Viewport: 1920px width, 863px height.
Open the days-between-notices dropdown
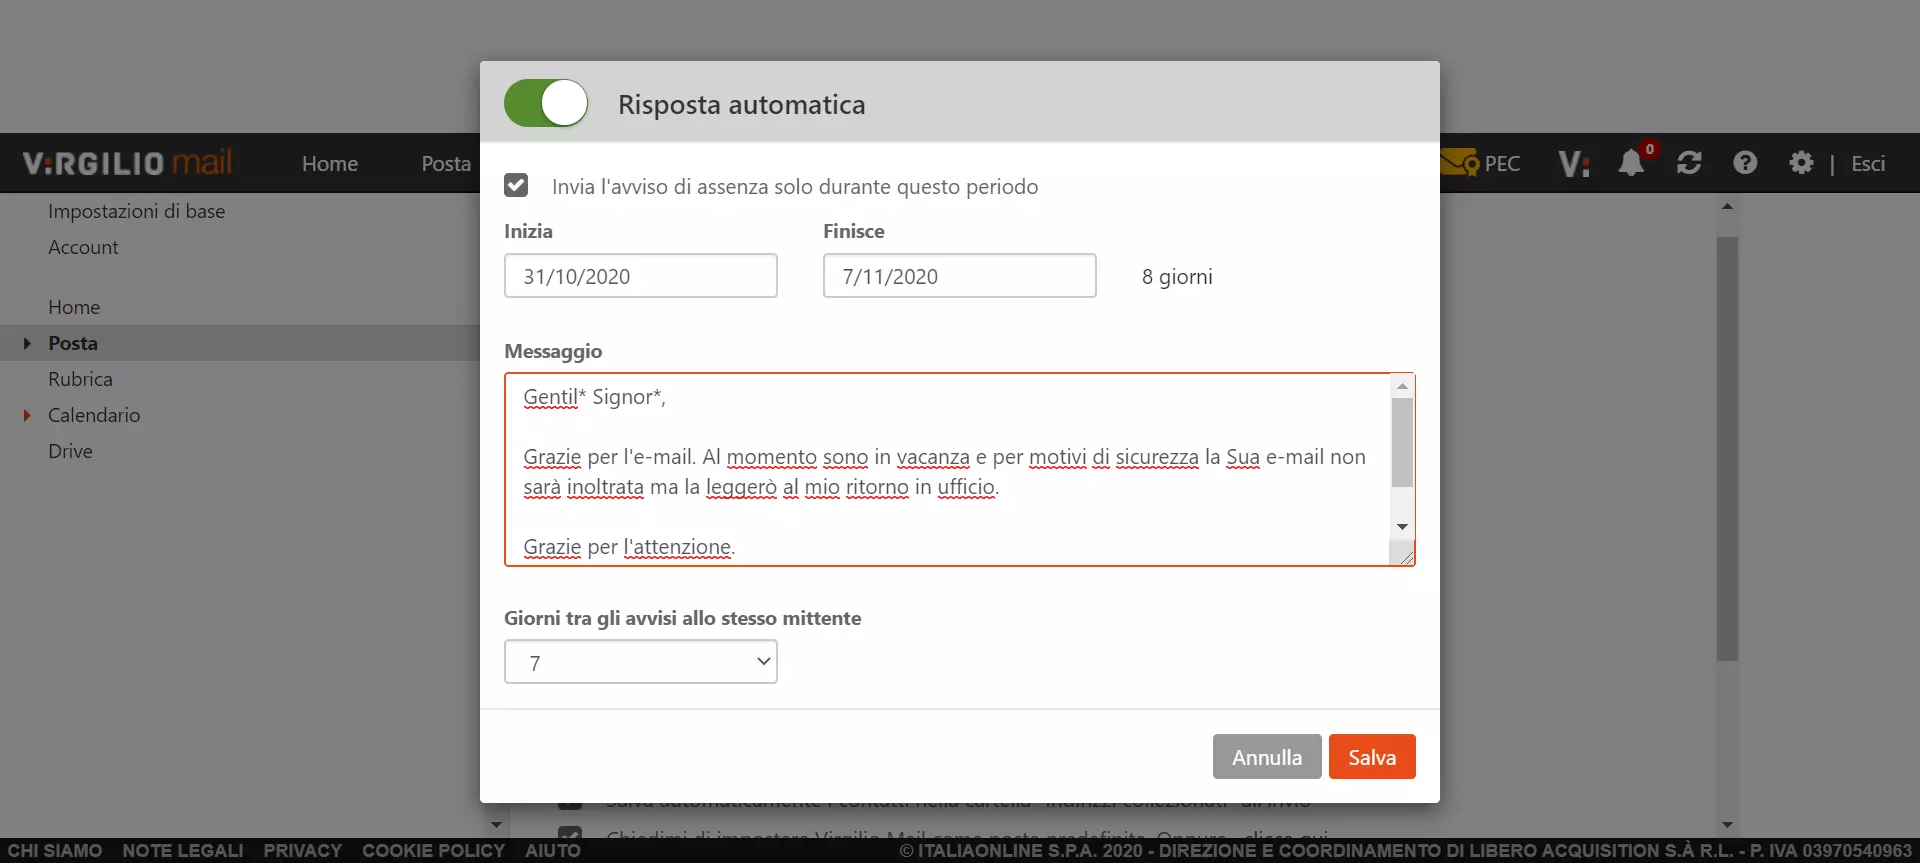click(641, 662)
